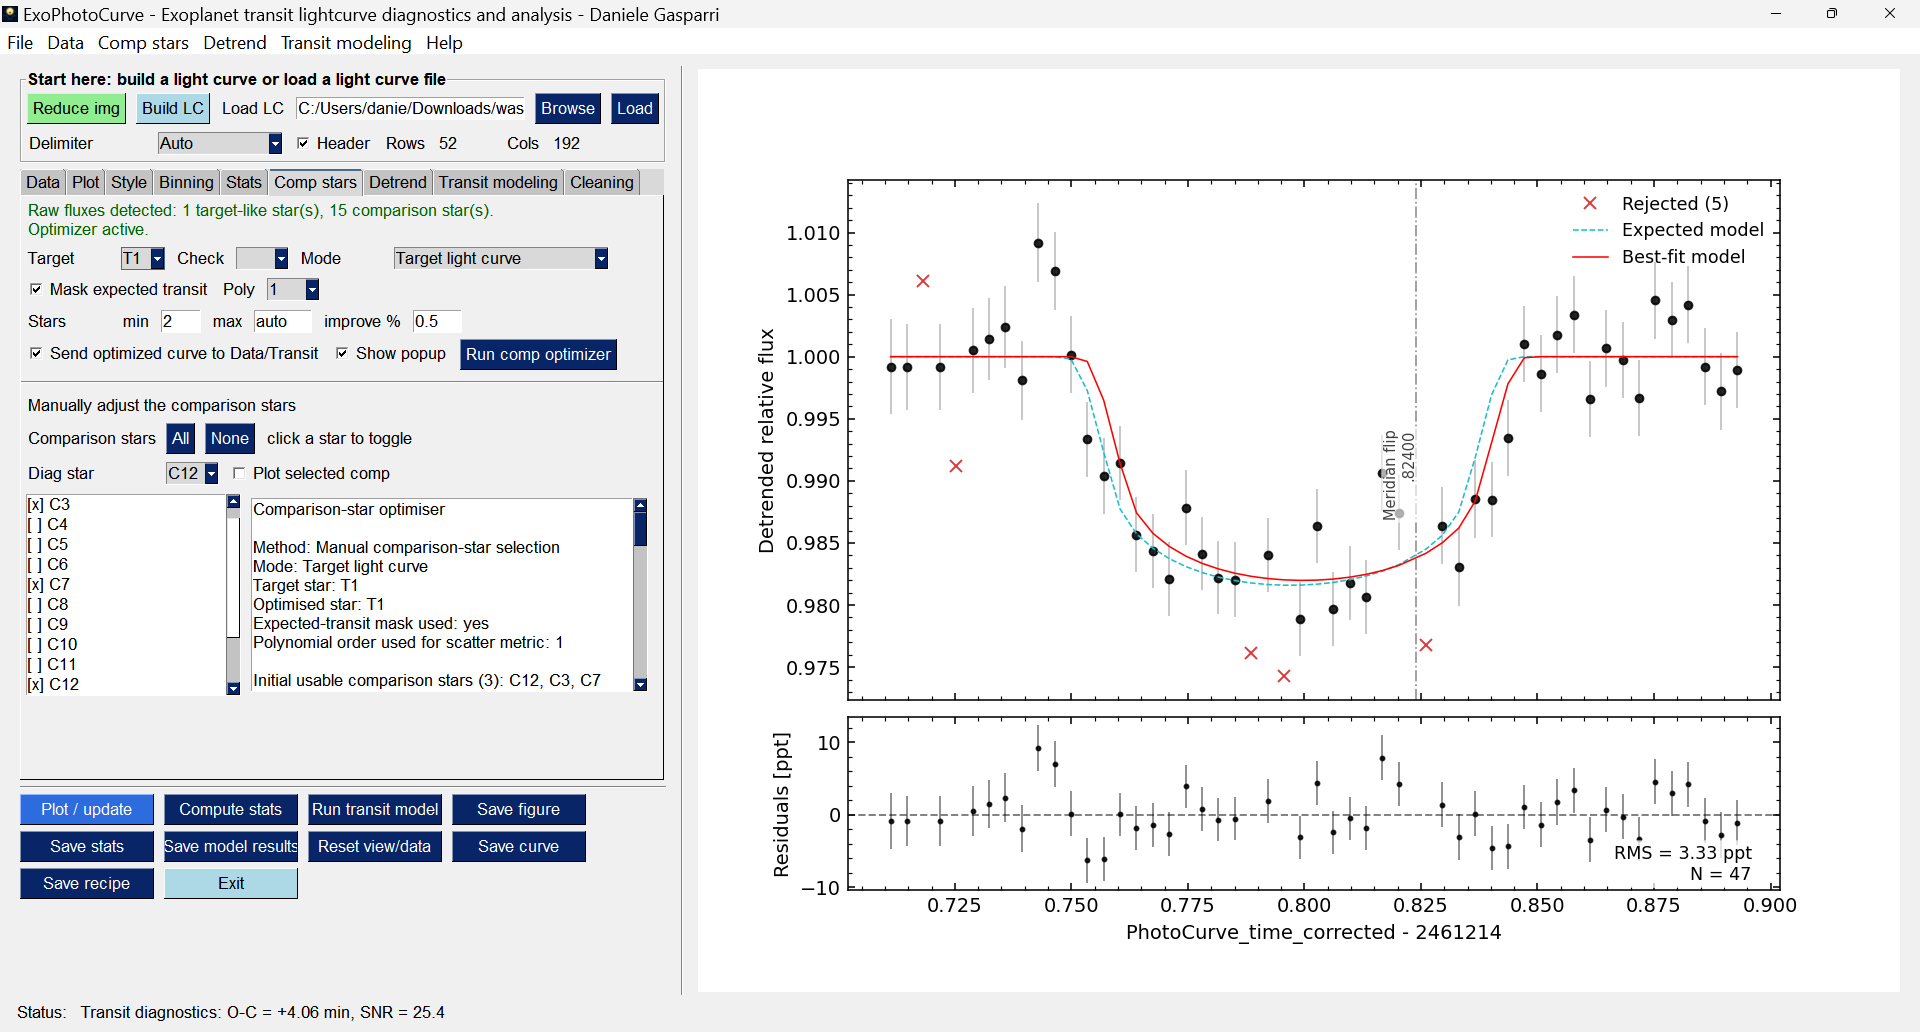The width and height of the screenshot is (1920, 1032).
Task: Click Run comp optimizer button
Action: point(538,354)
